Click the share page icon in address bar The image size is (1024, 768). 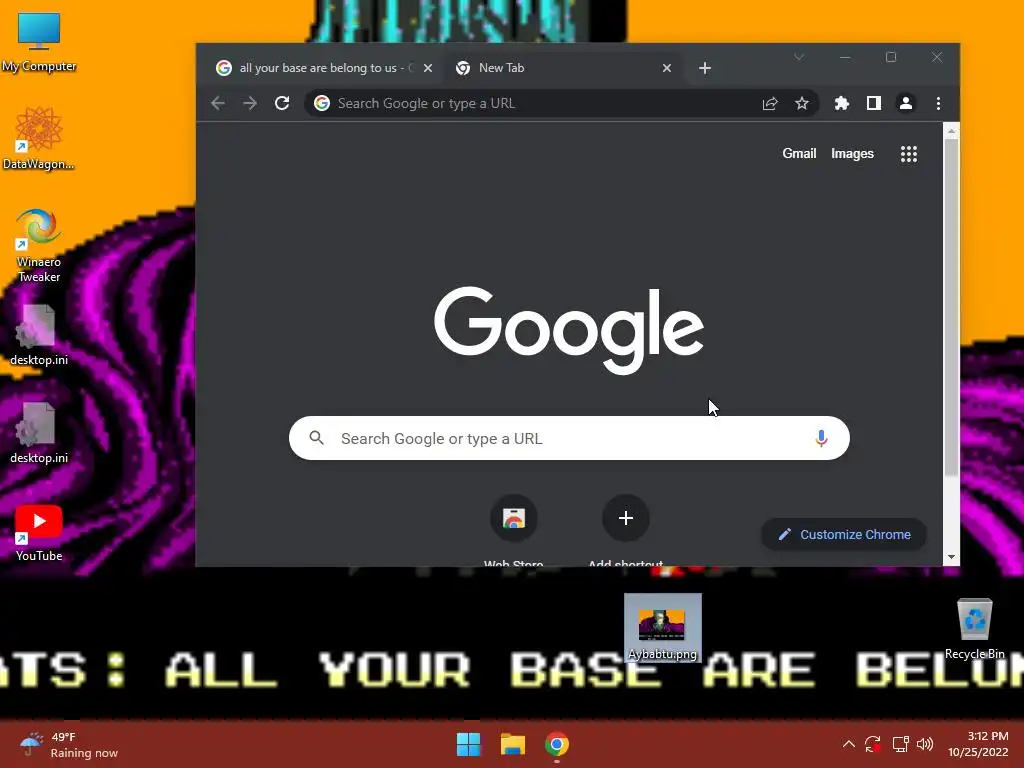[770, 103]
